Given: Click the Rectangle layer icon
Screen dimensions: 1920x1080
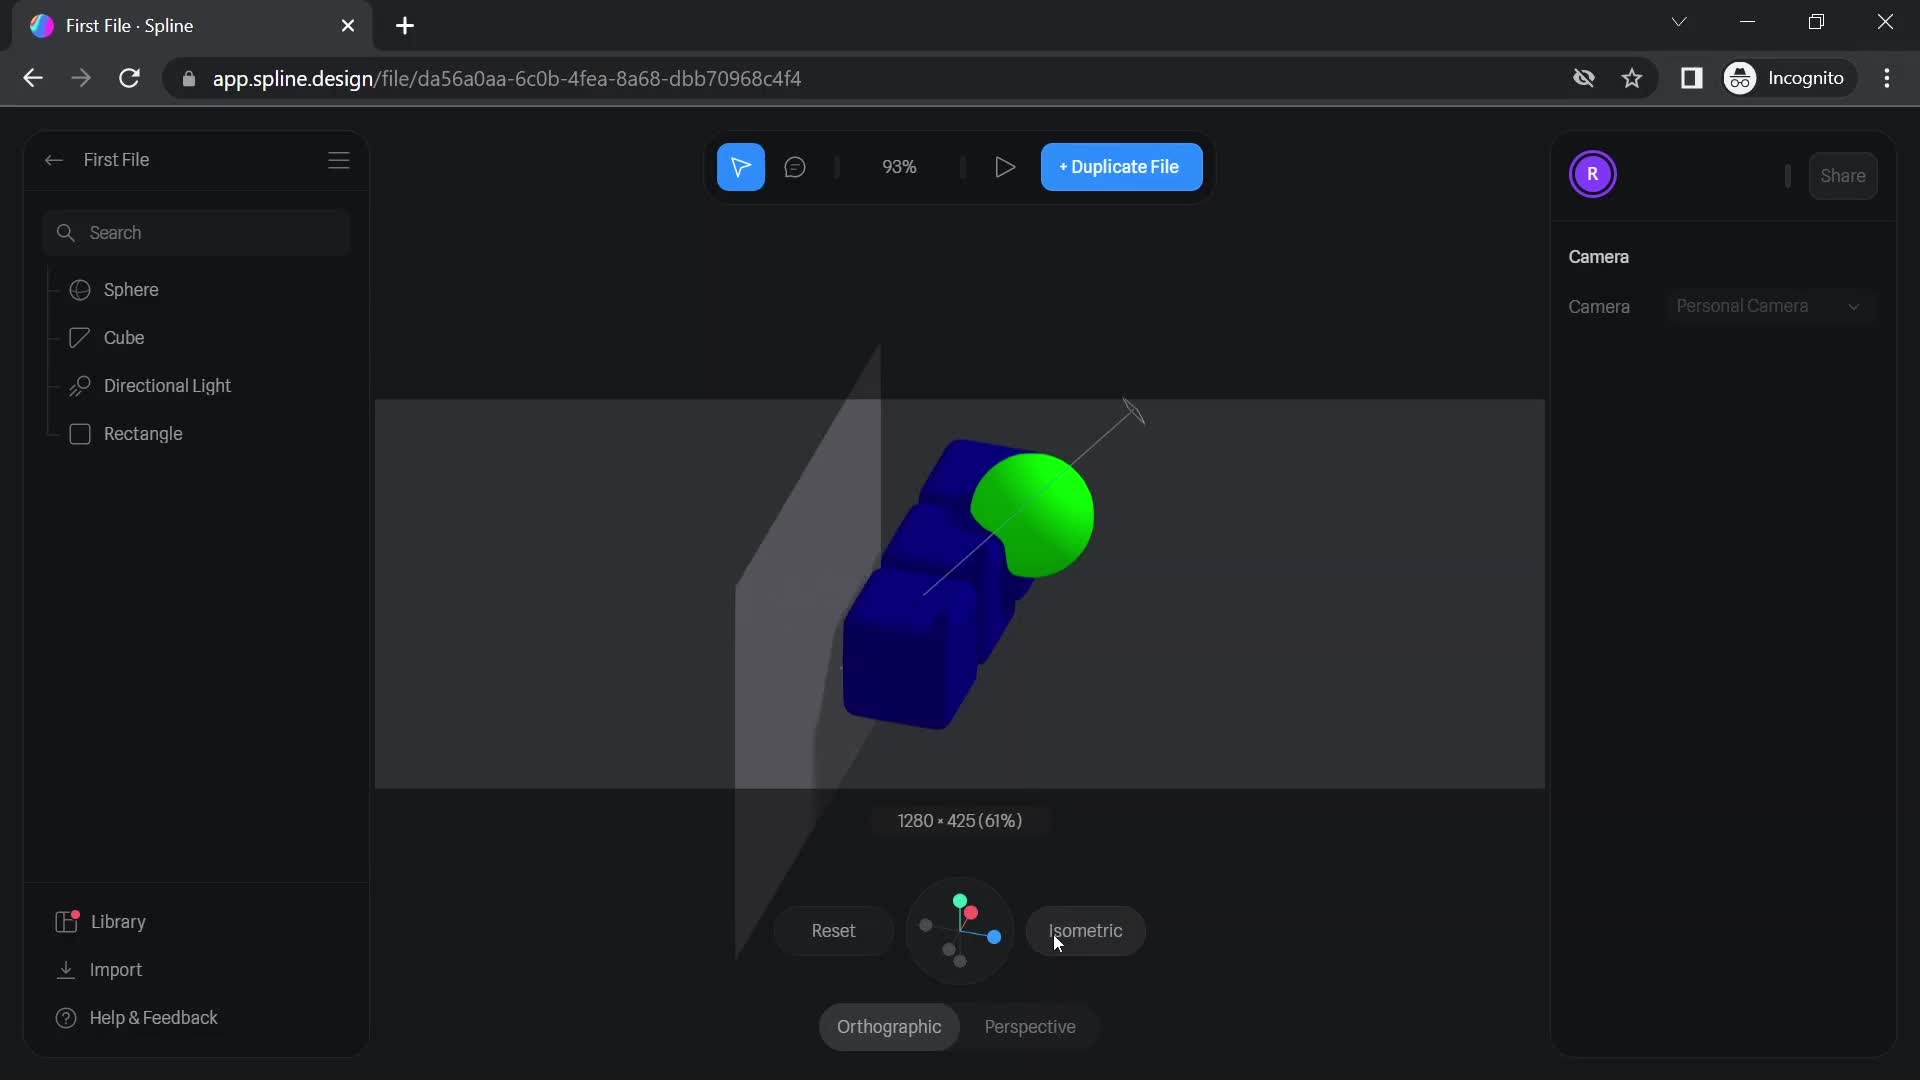Looking at the screenshot, I should pos(80,434).
